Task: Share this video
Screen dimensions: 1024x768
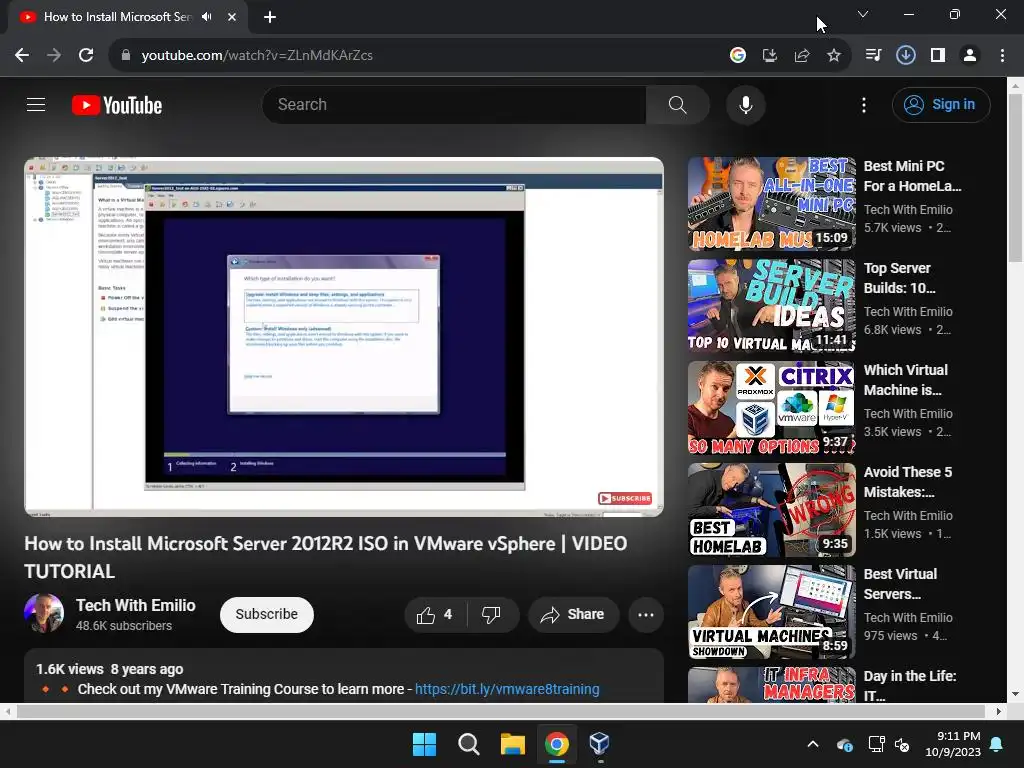Action: point(573,615)
